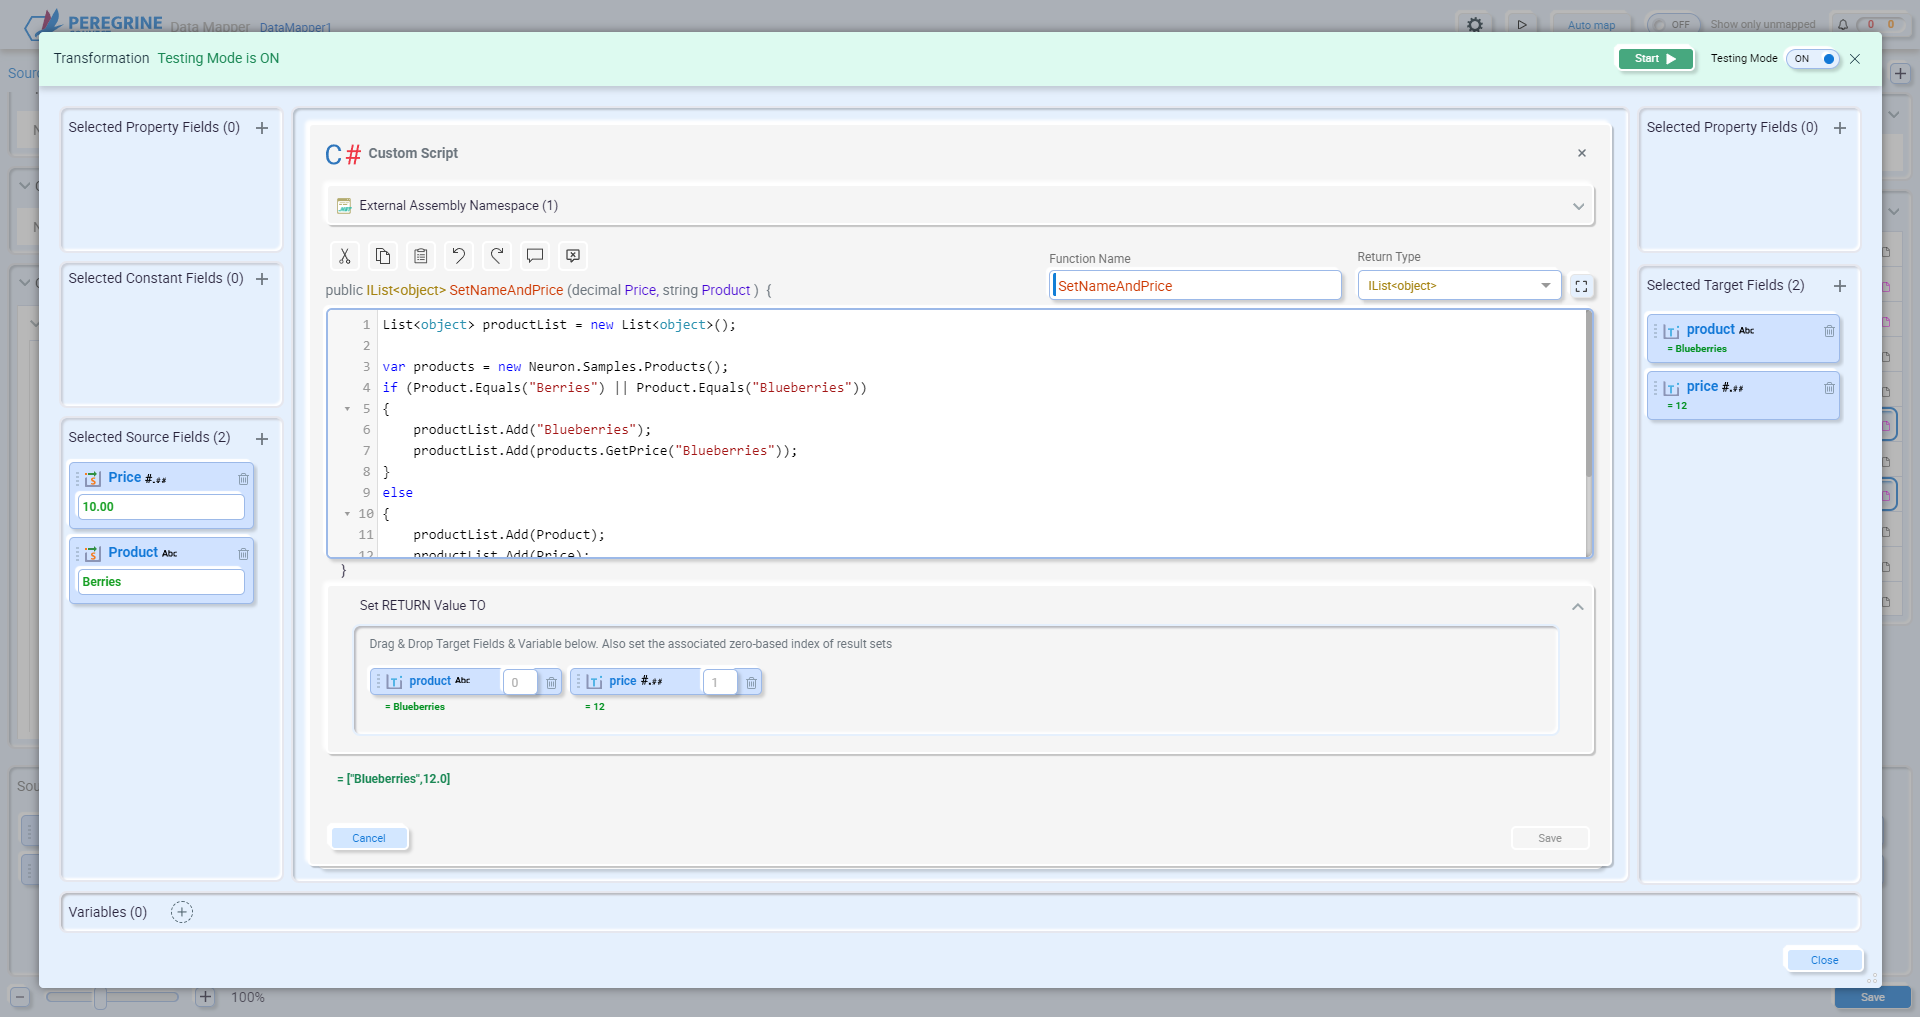Toggle Show only unmapped switch
This screenshot has height=1017, width=1920.
1673,25
